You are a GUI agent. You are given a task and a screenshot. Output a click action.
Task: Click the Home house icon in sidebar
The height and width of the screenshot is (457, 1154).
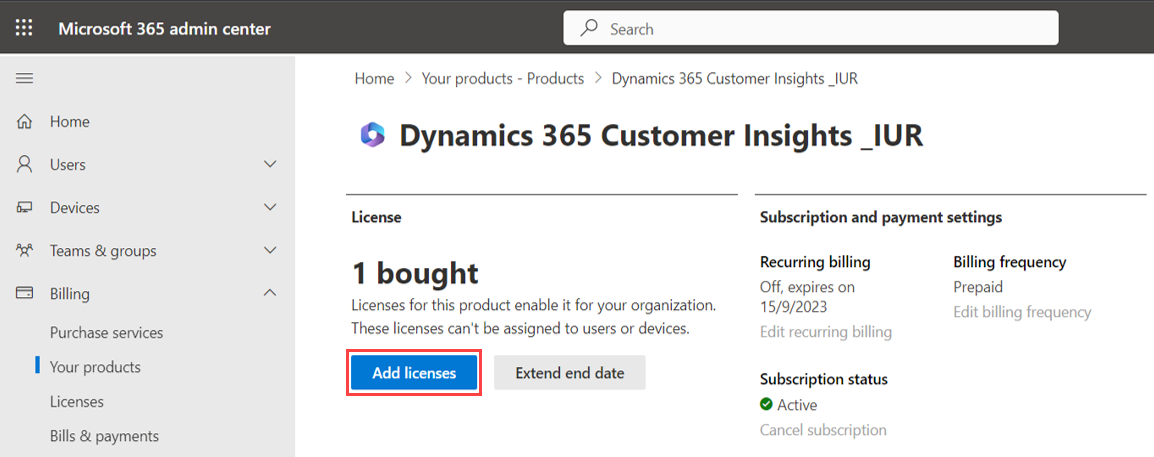pyautogui.click(x=25, y=122)
